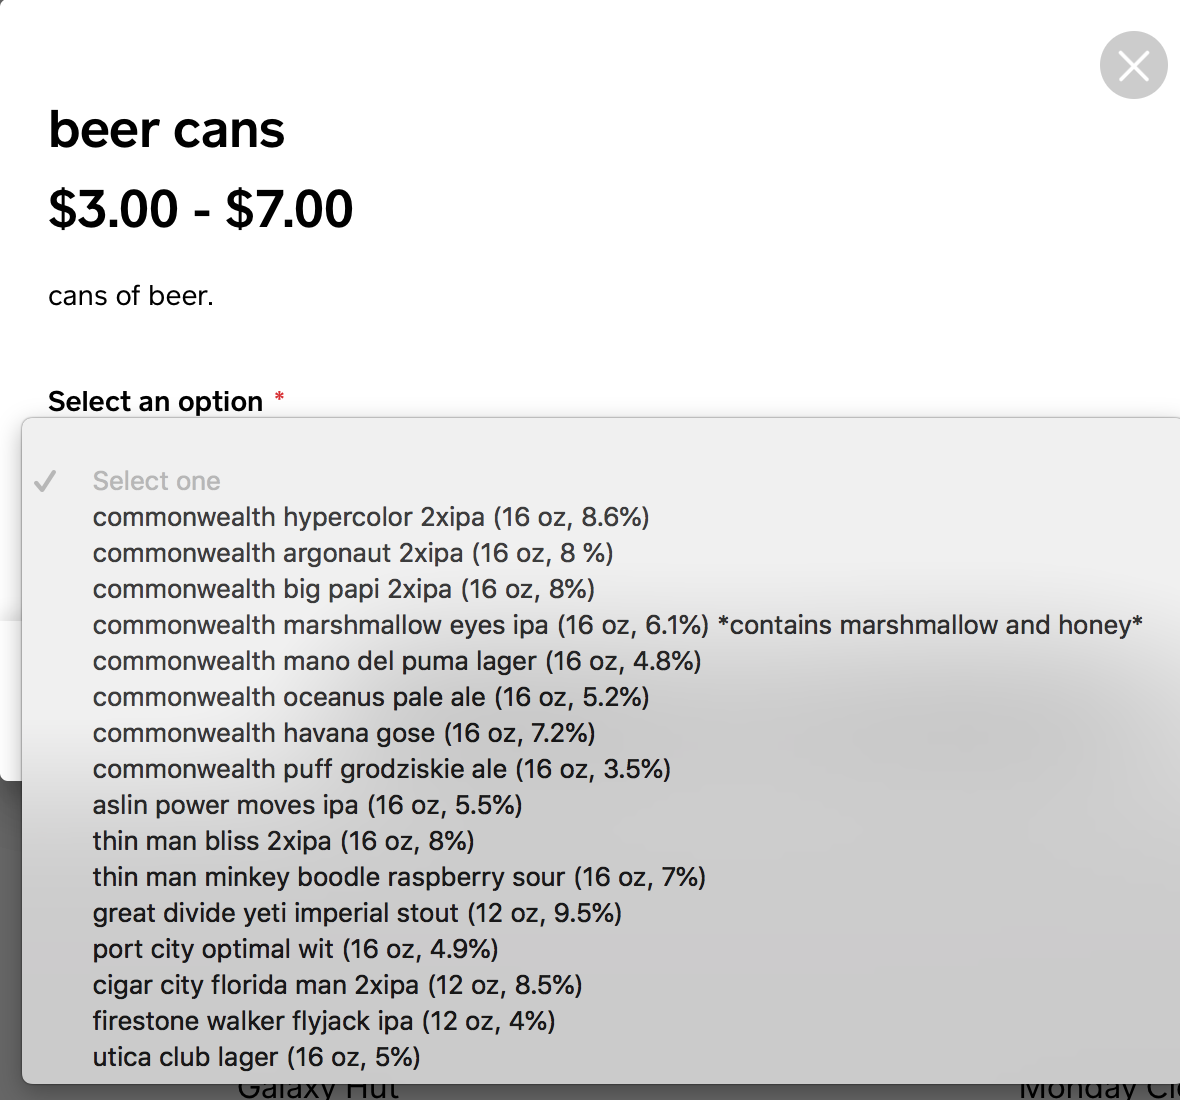Select commonwealth oceanus pale ale
The image size is (1180, 1100).
pyautogui.click(x=371, y=697)
